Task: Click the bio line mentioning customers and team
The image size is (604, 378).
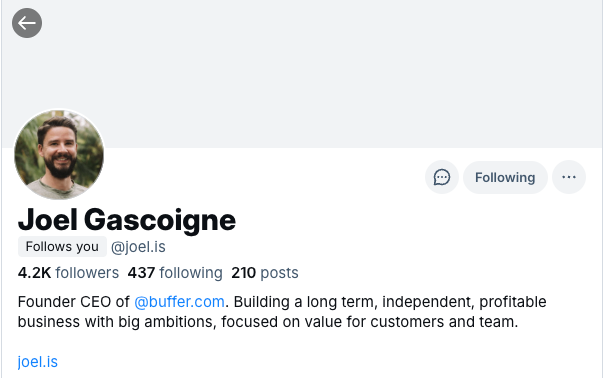Action: tap(268, 322)
